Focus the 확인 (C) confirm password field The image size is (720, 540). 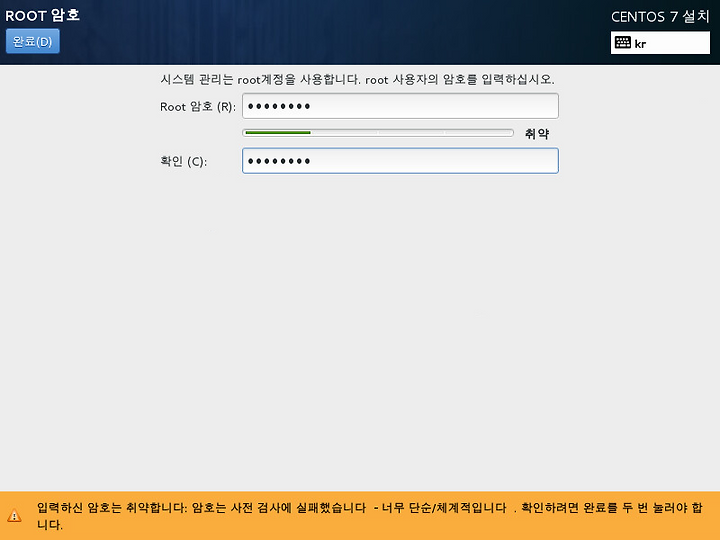click(400, 161)
